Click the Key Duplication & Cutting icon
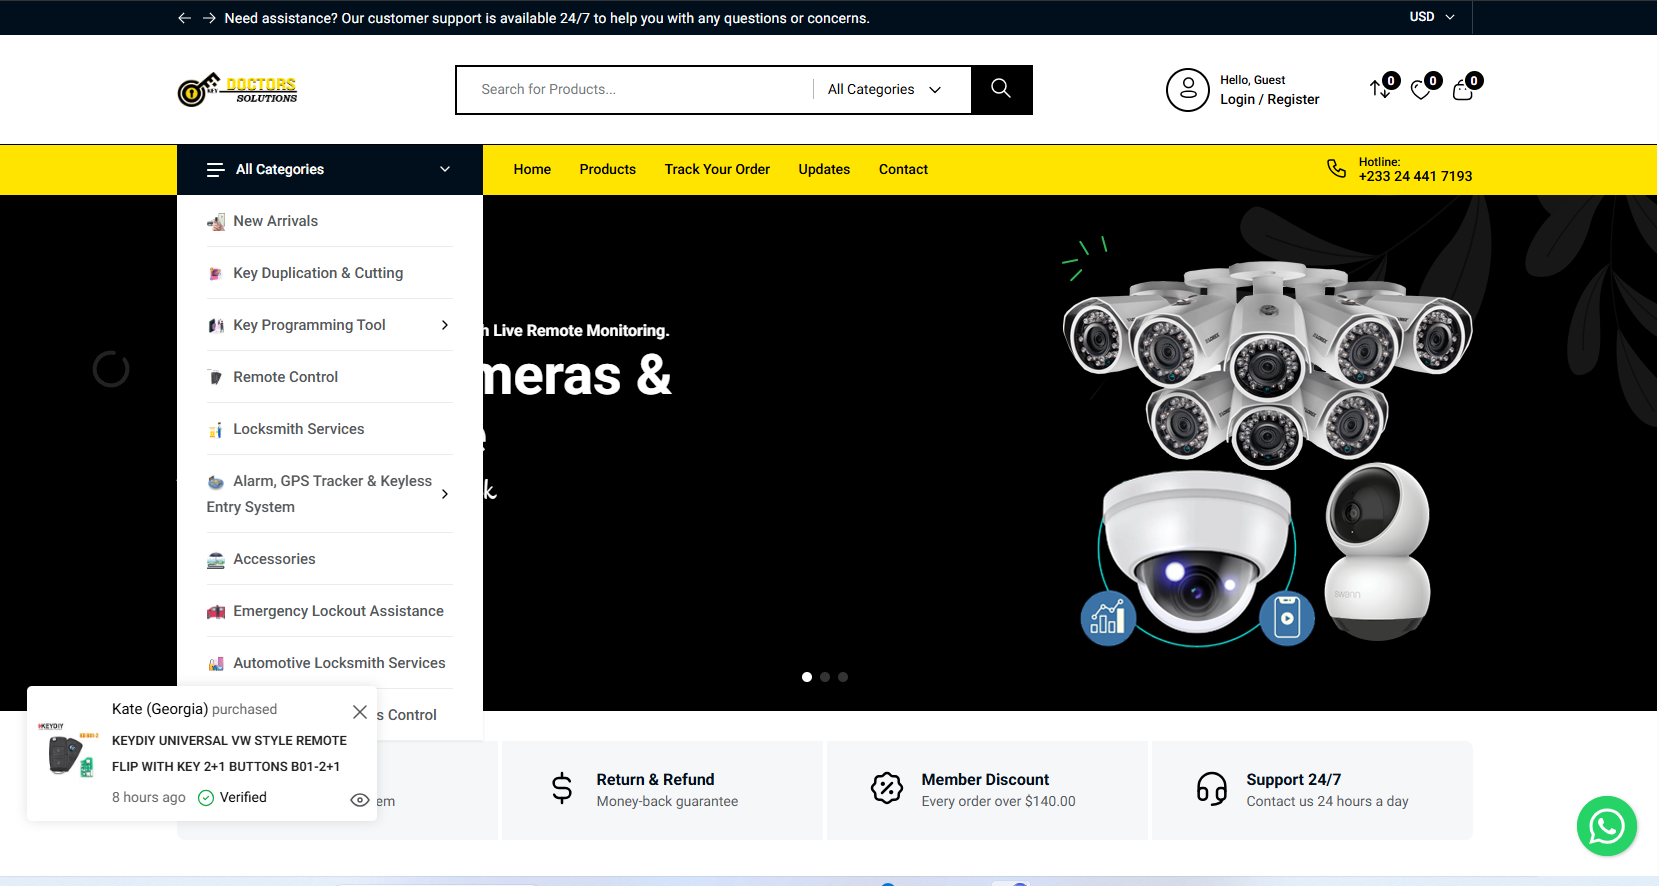This screenshot has width=1659, height=886. click(216, 274)
